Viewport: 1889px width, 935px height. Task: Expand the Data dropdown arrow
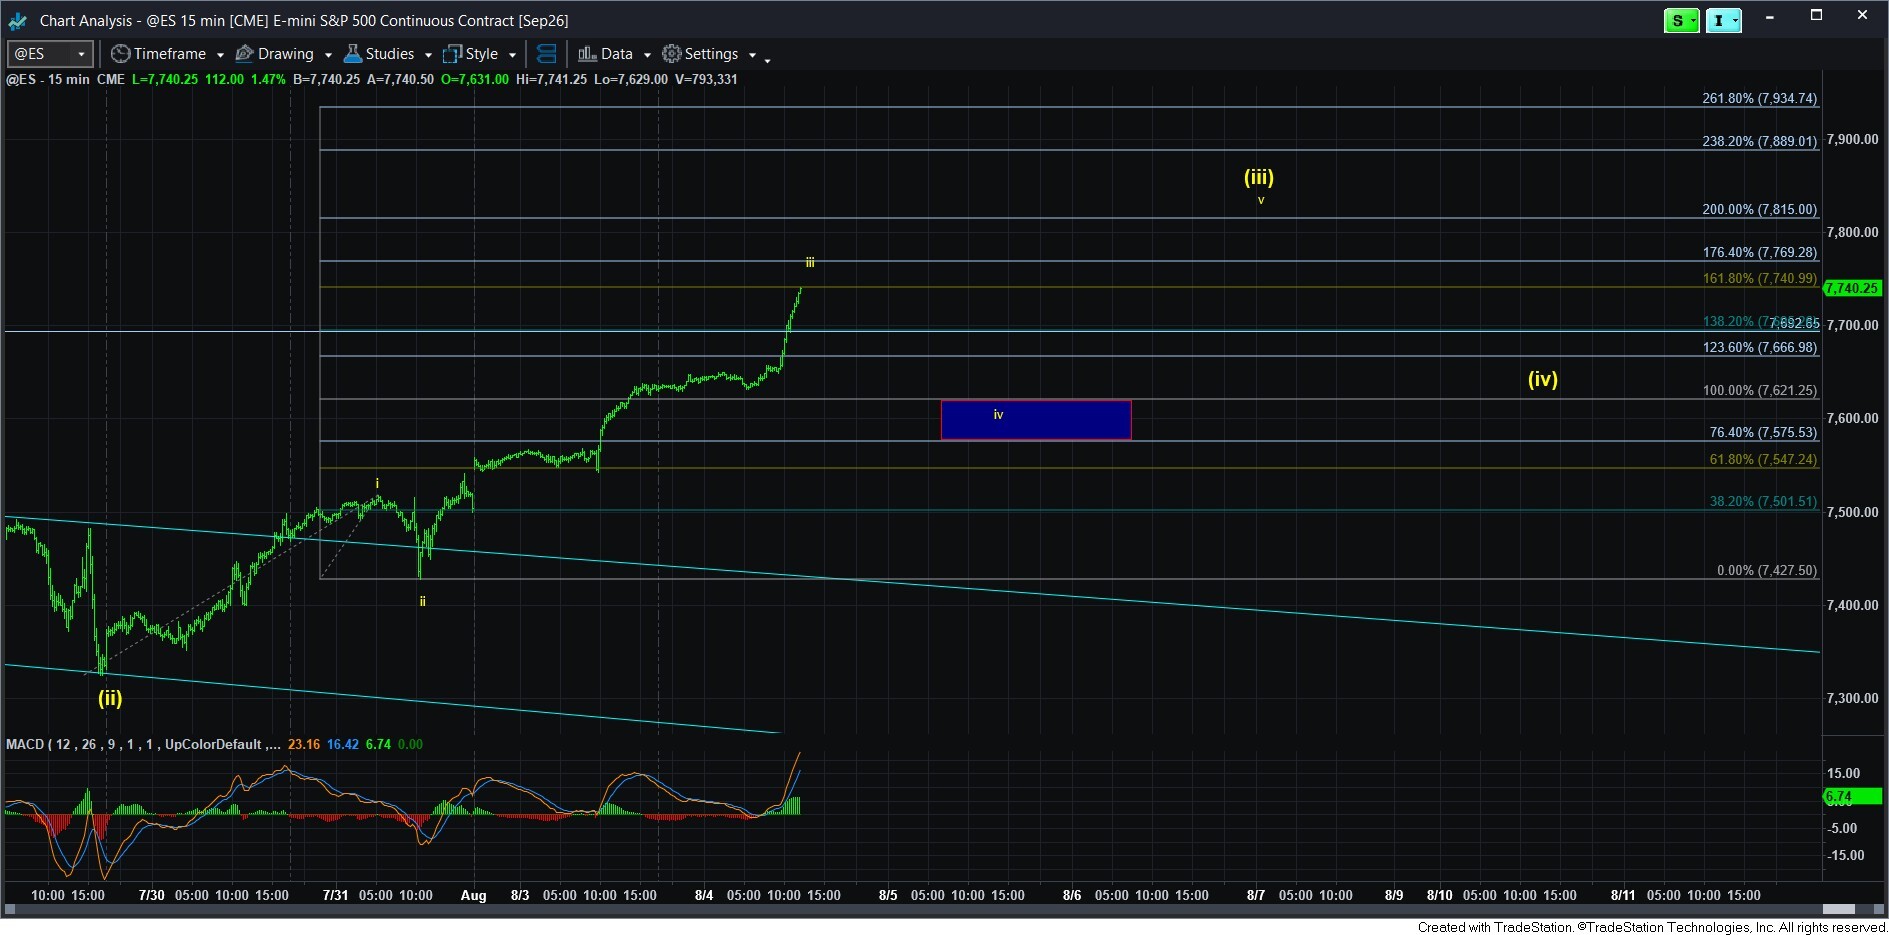(647, 55)
